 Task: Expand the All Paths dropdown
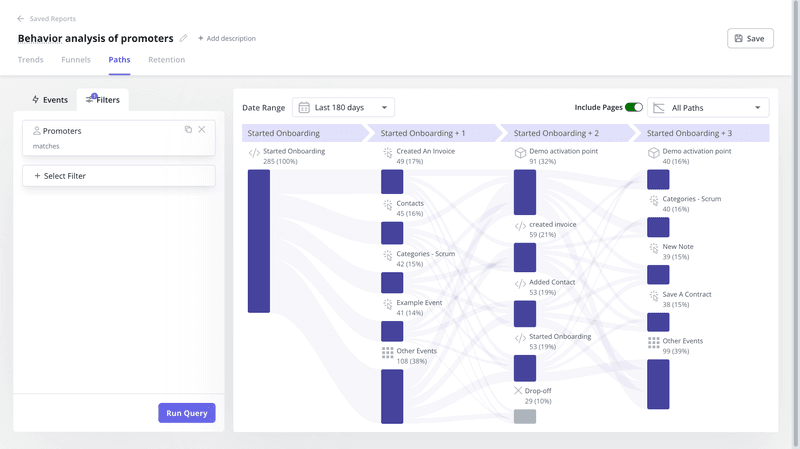pyautogui.click(x=708, y=107)
